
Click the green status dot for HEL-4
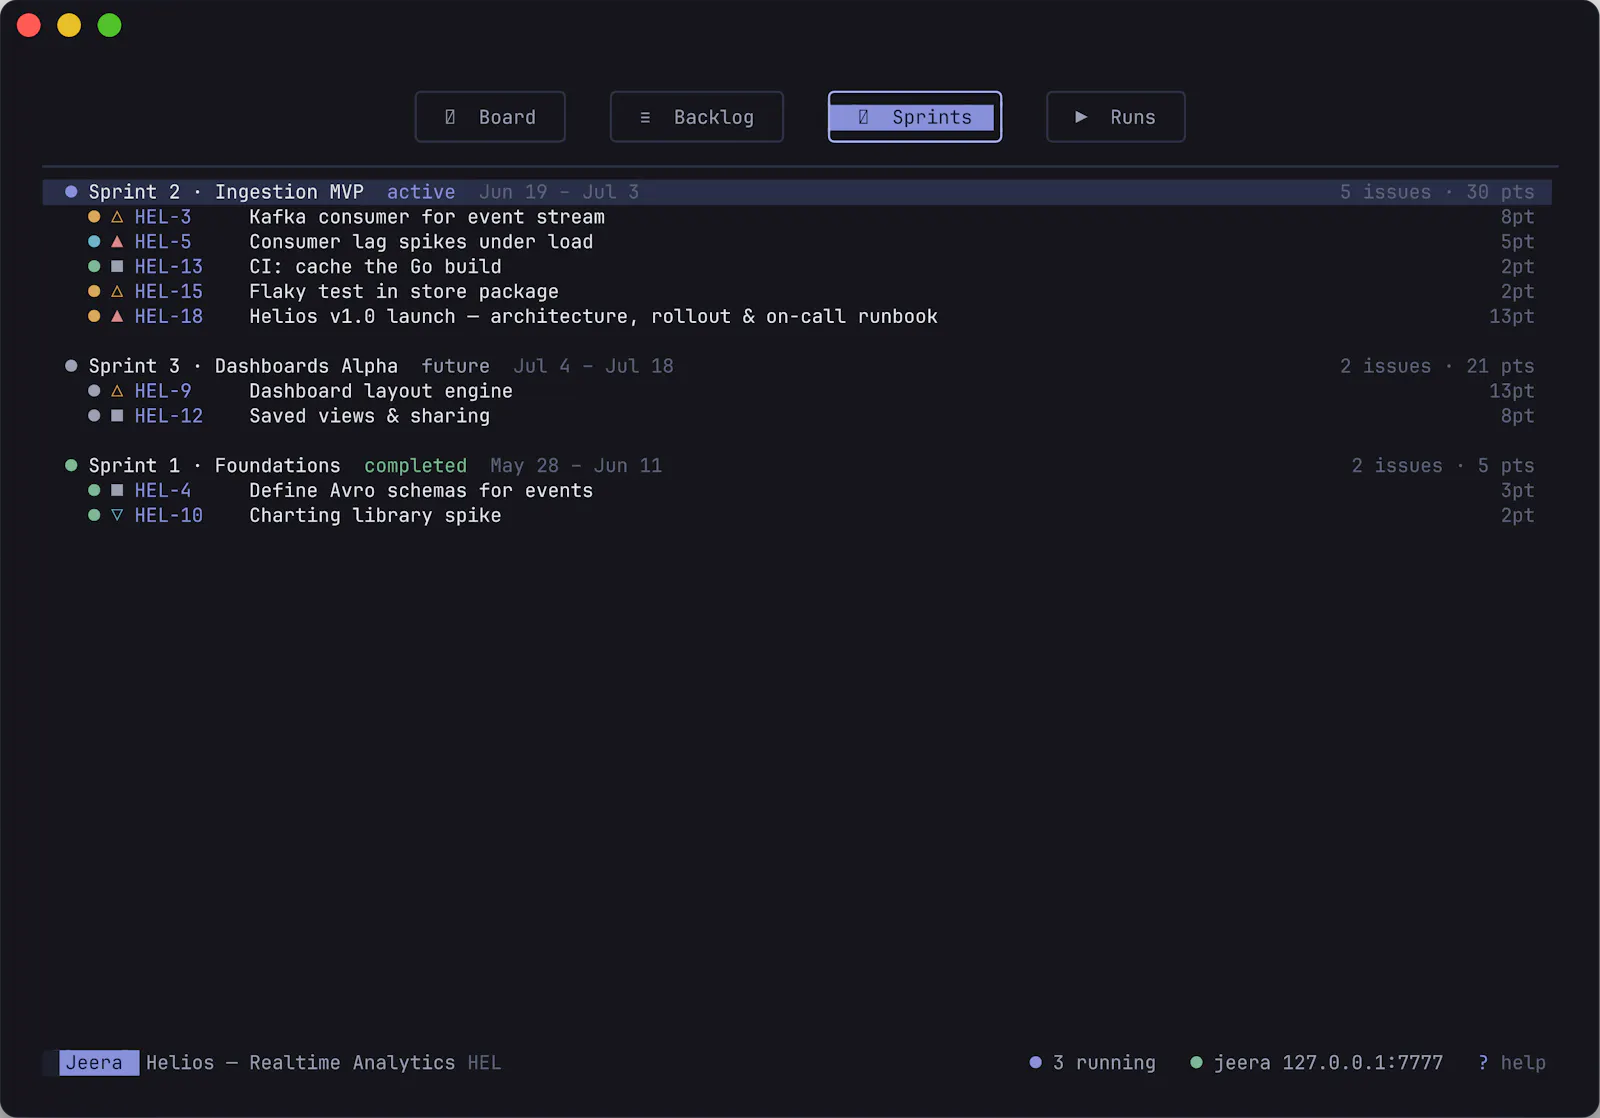click(x=94, y=490)
